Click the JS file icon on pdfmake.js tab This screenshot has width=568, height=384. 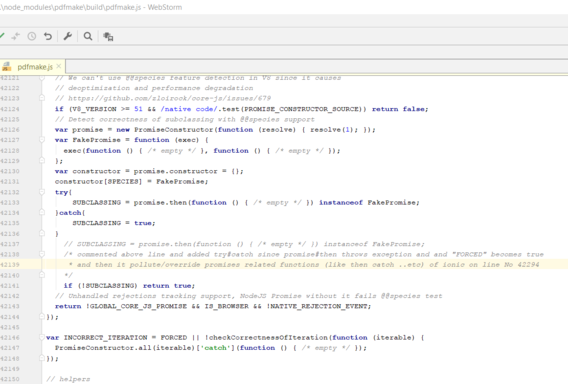coord(7,67)
